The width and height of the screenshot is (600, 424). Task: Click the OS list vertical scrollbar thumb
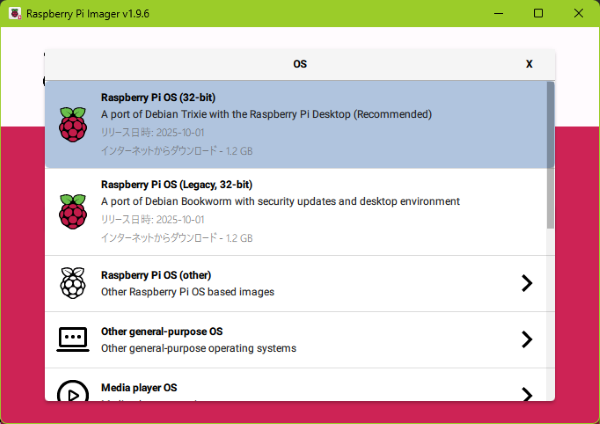click(x=550, y=155)
